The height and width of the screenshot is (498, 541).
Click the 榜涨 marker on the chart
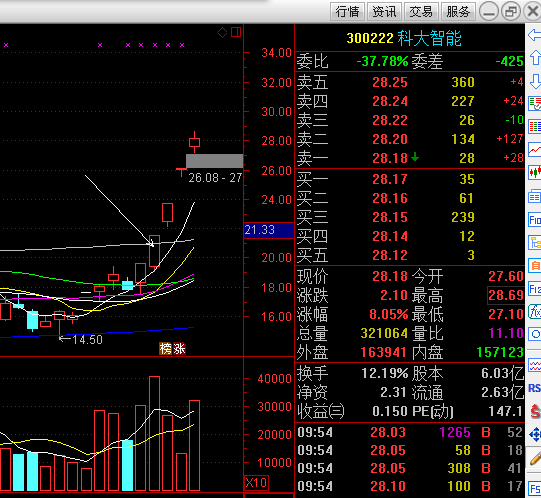(173, 349)
